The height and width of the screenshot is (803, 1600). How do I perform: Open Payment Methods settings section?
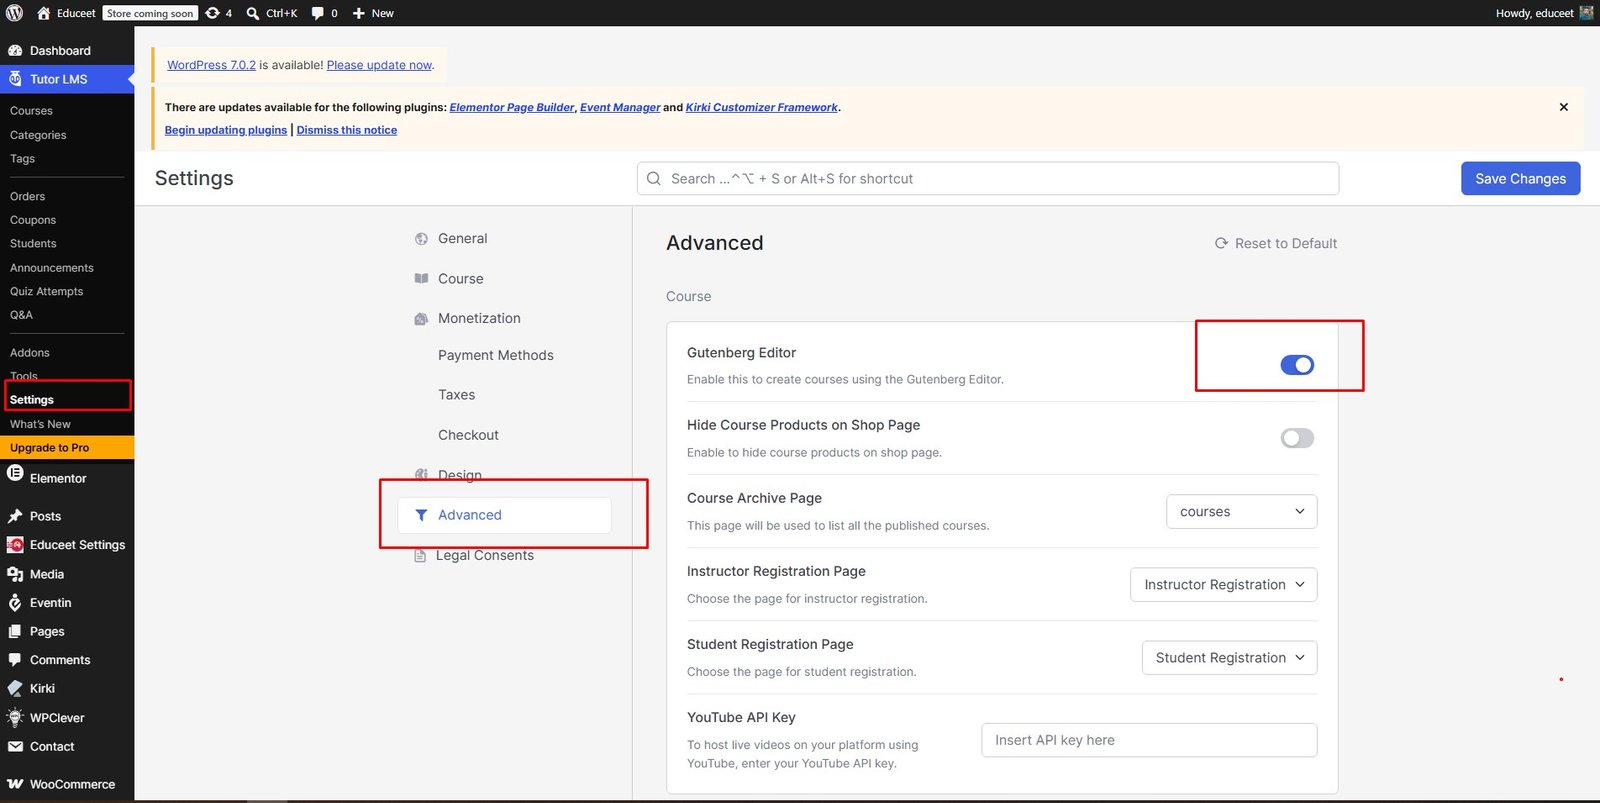click(x=496, y=355)
